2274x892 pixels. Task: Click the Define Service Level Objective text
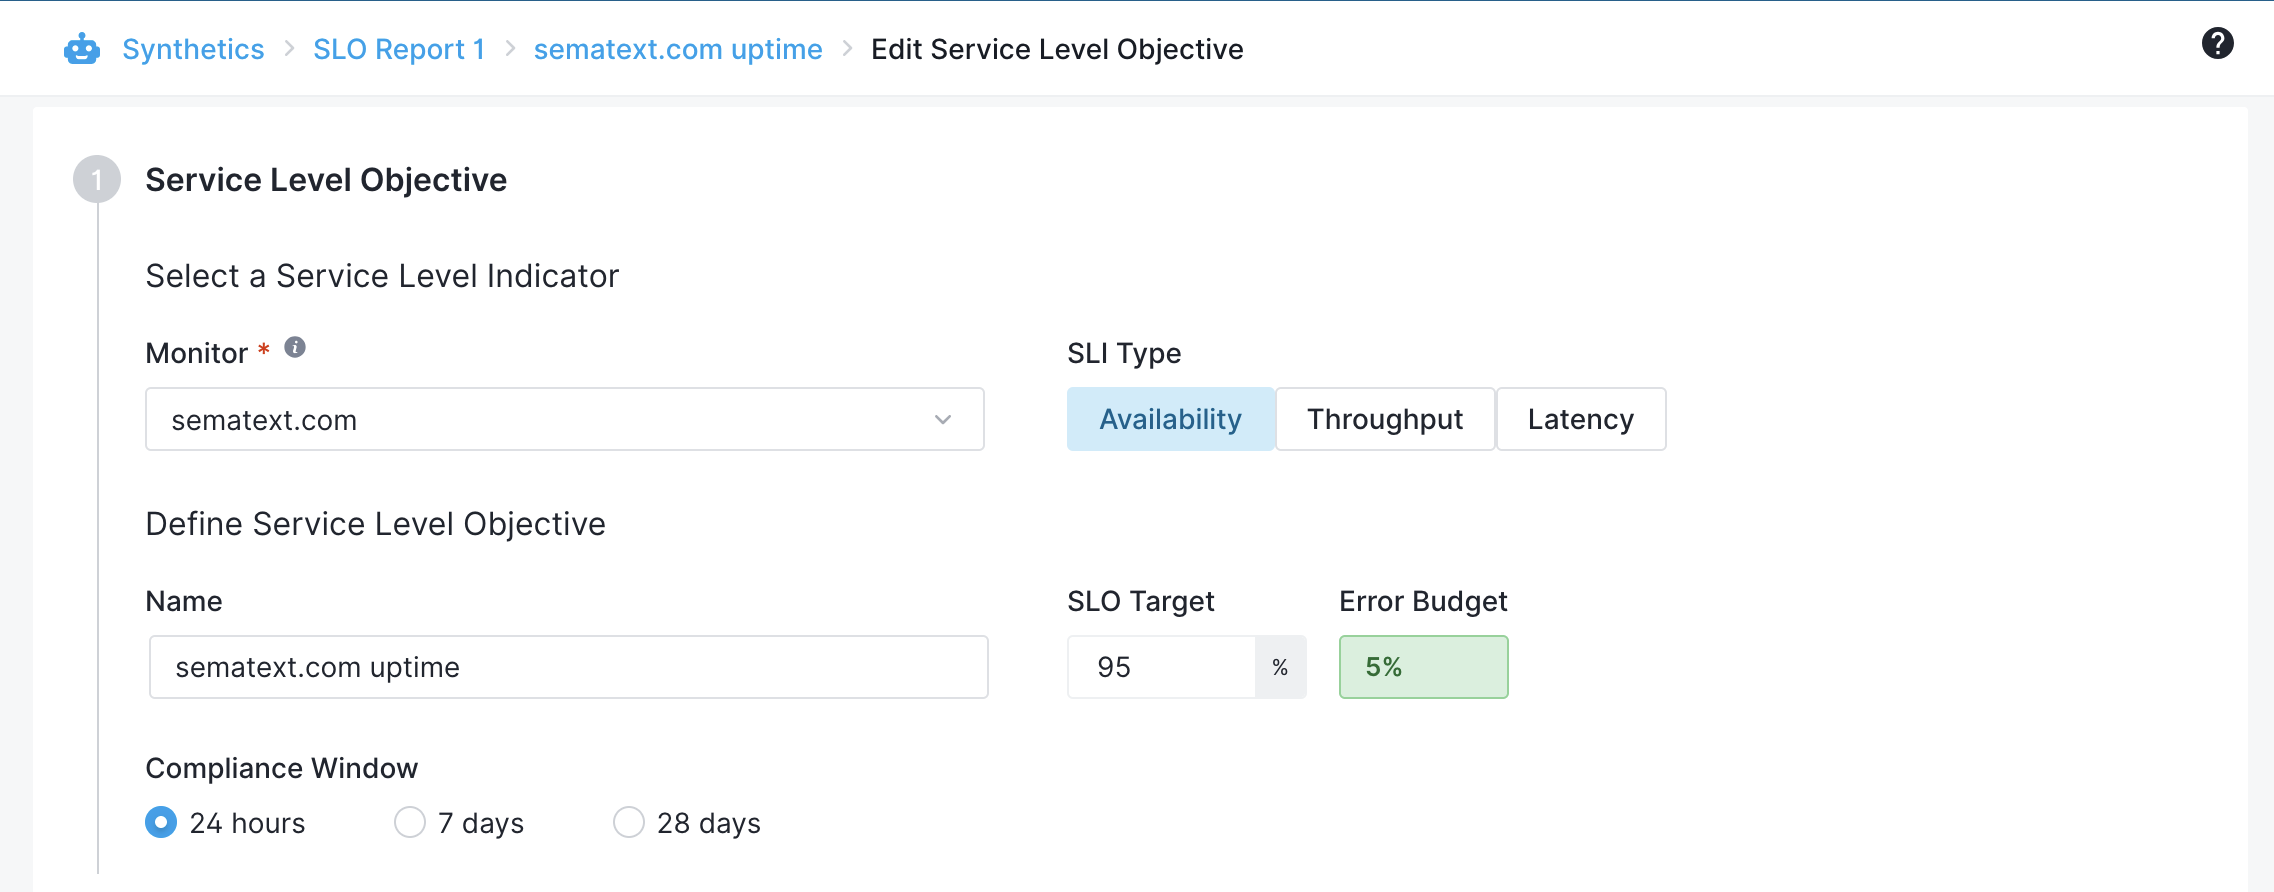pyautogui.click(x=376, y=524)
